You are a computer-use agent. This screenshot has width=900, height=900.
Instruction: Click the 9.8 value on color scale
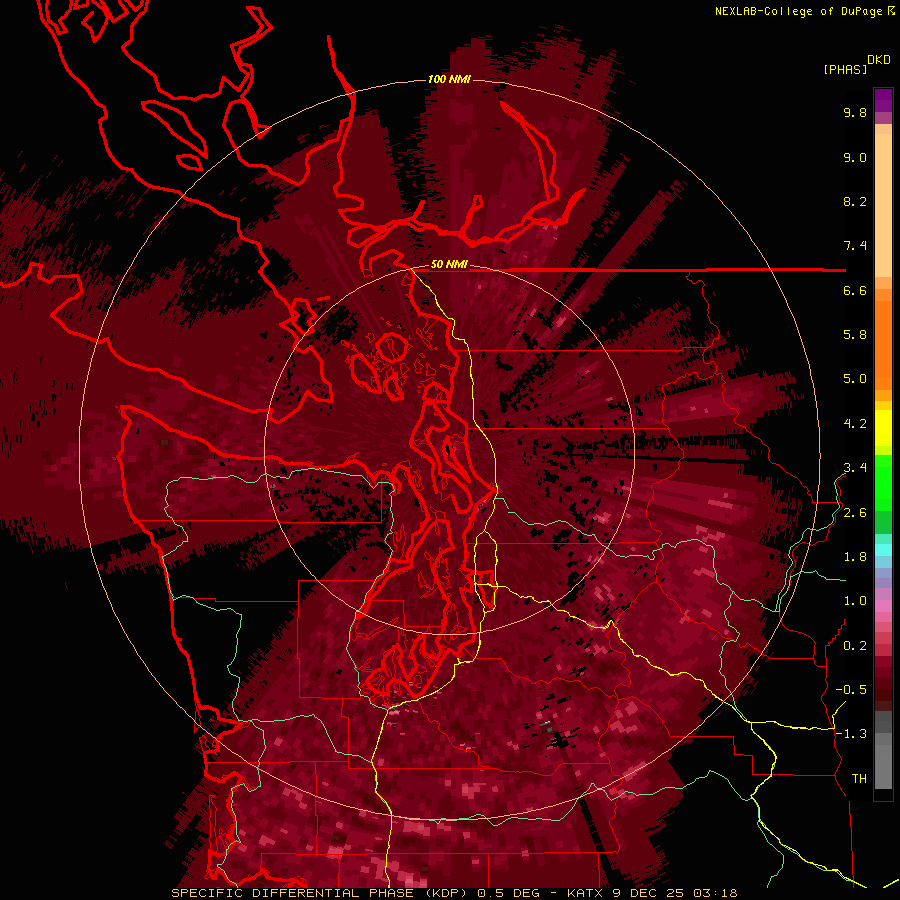855,112
